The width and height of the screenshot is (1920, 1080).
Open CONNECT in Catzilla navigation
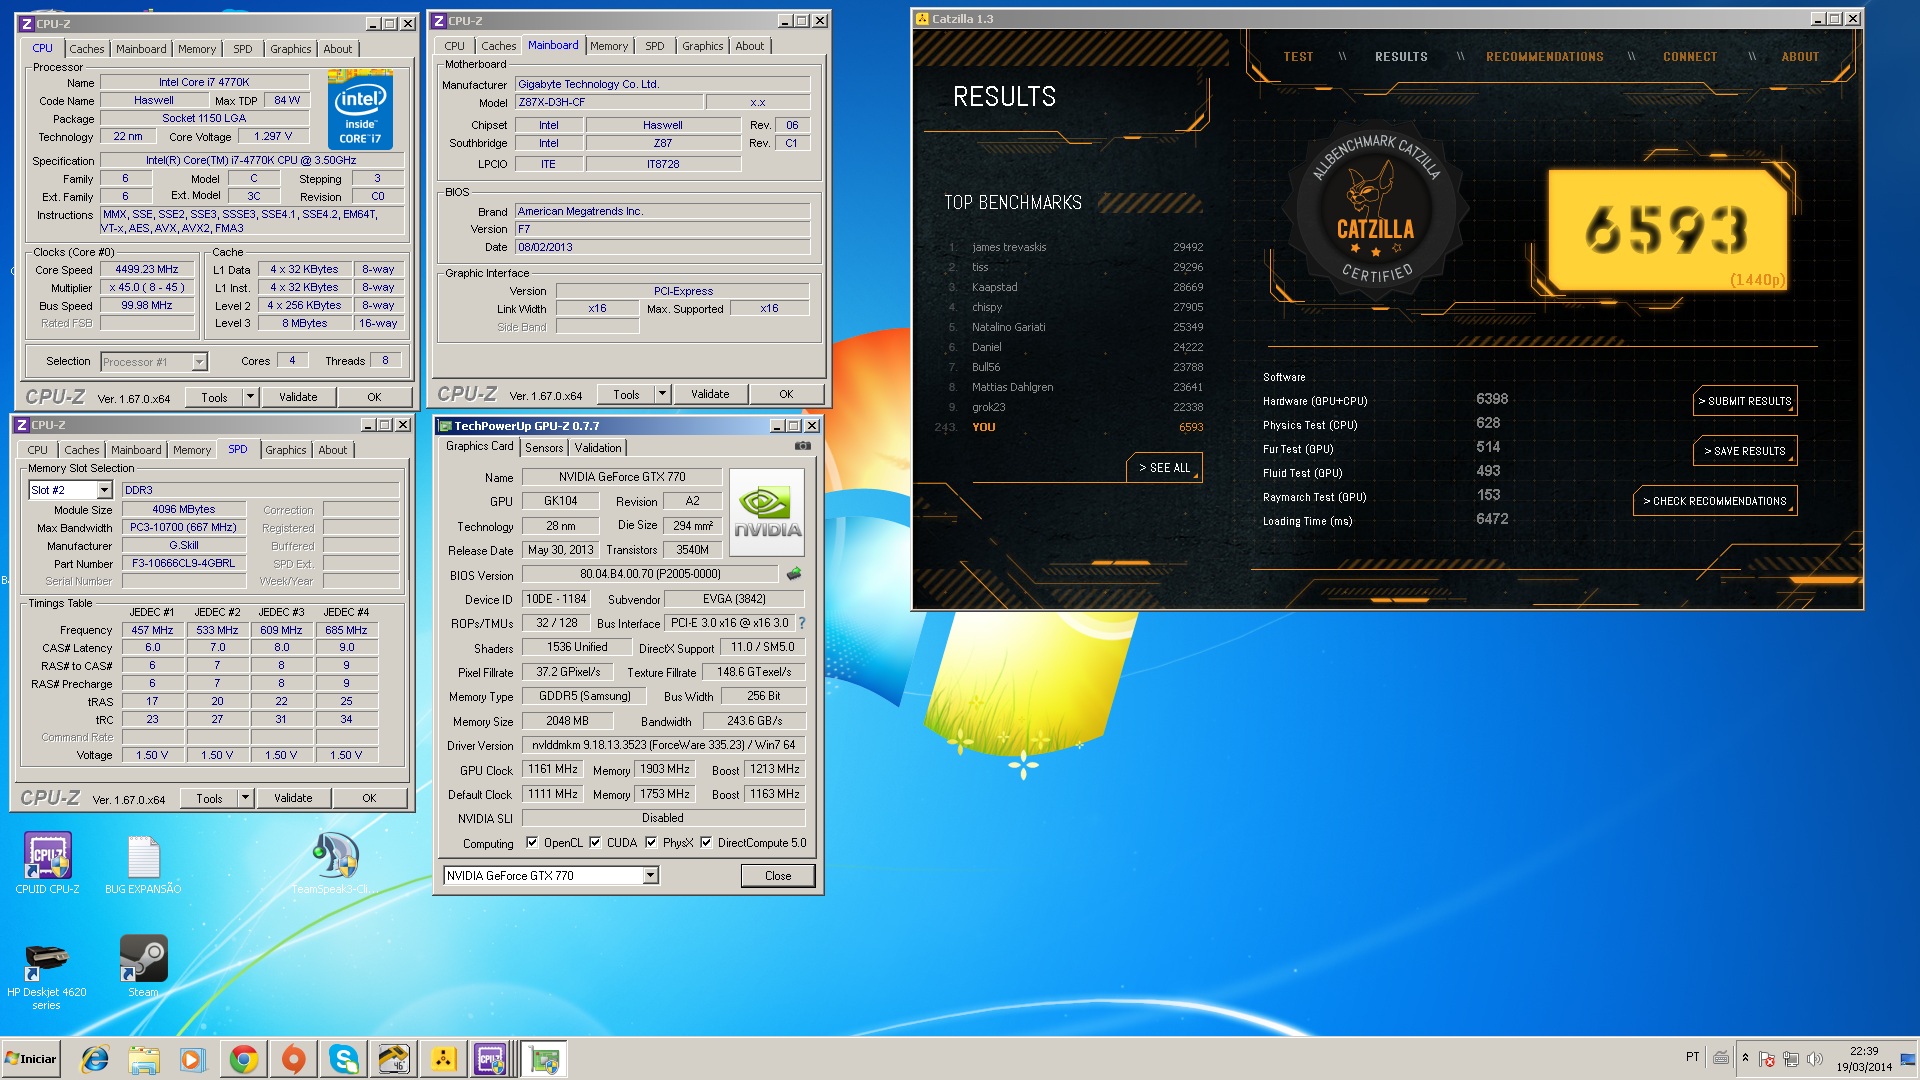(1689, 57)
